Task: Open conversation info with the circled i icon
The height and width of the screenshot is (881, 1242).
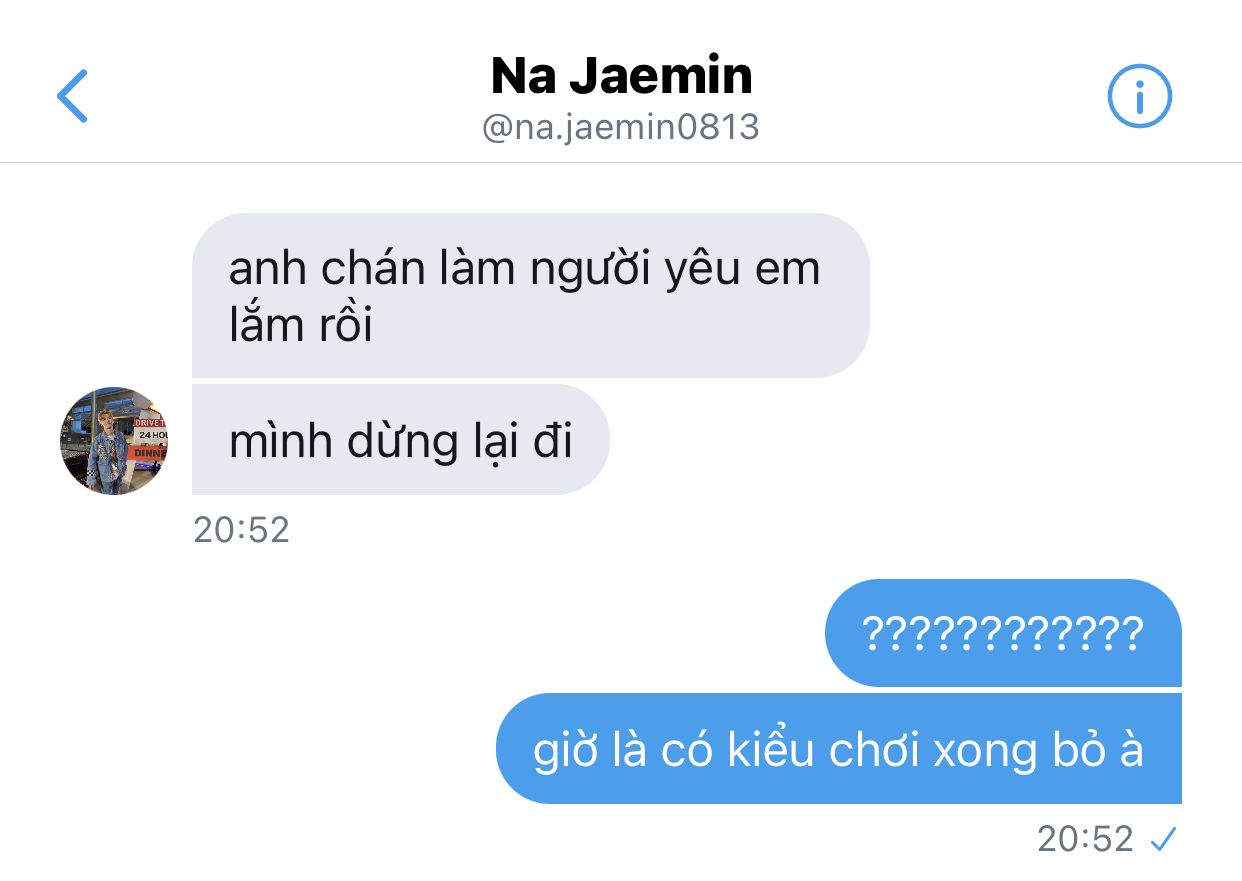Action: (x=1139, y=96)
